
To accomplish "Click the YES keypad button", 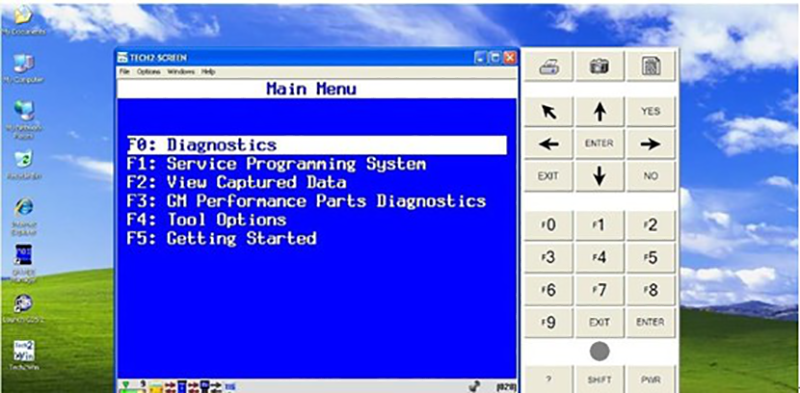I will tap(651, 111).
